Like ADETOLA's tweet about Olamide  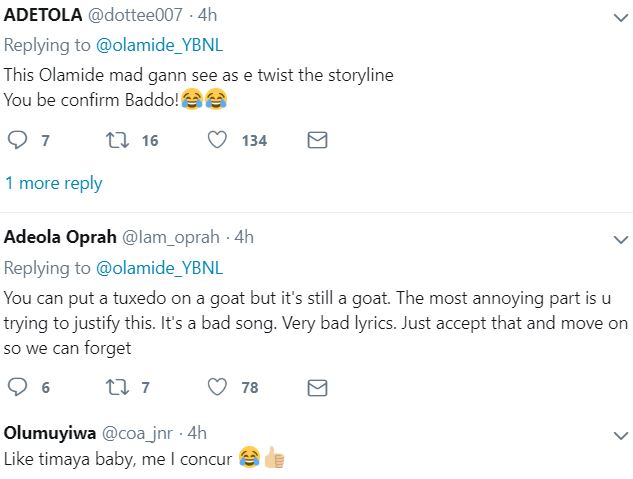coord(217,141)
